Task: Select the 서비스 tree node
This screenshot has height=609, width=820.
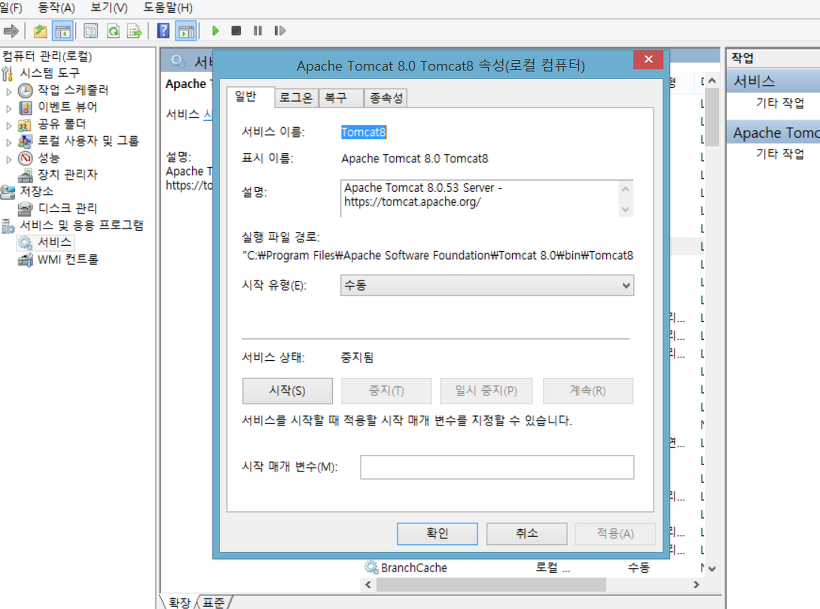Action: (54, 243)
